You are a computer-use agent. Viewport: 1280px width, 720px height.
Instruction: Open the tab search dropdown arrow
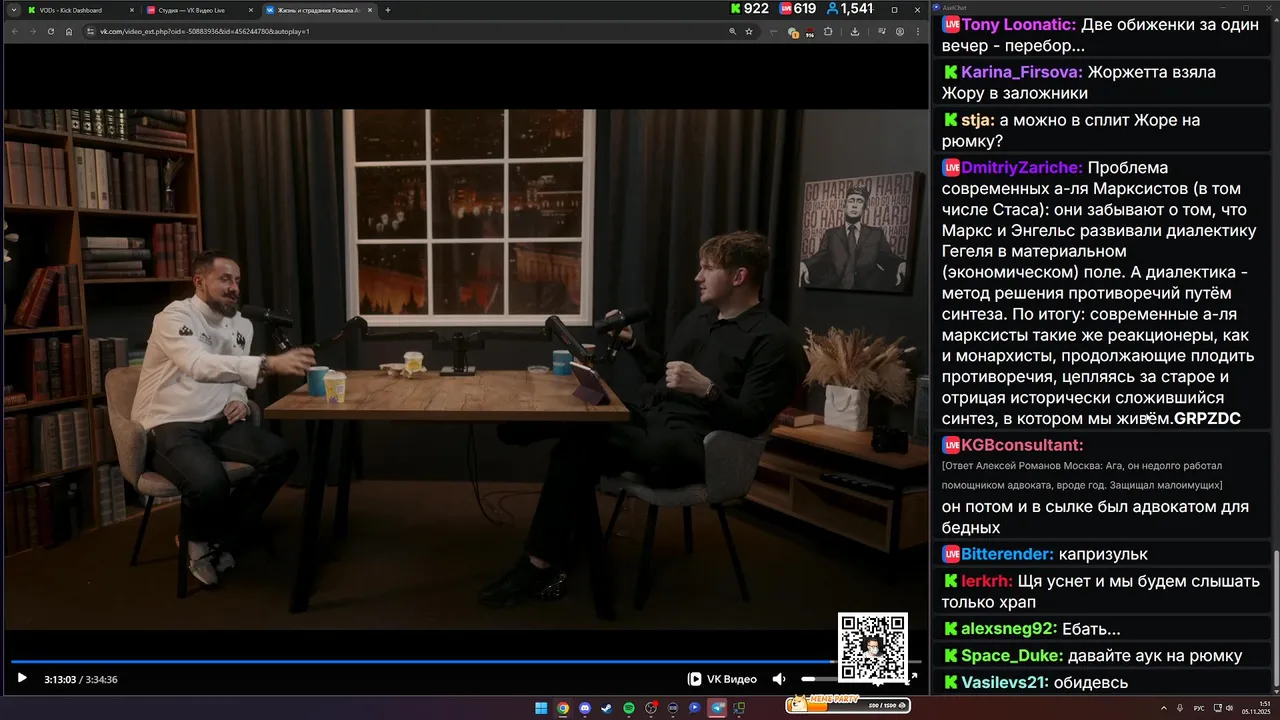click(x=13, y=10)
